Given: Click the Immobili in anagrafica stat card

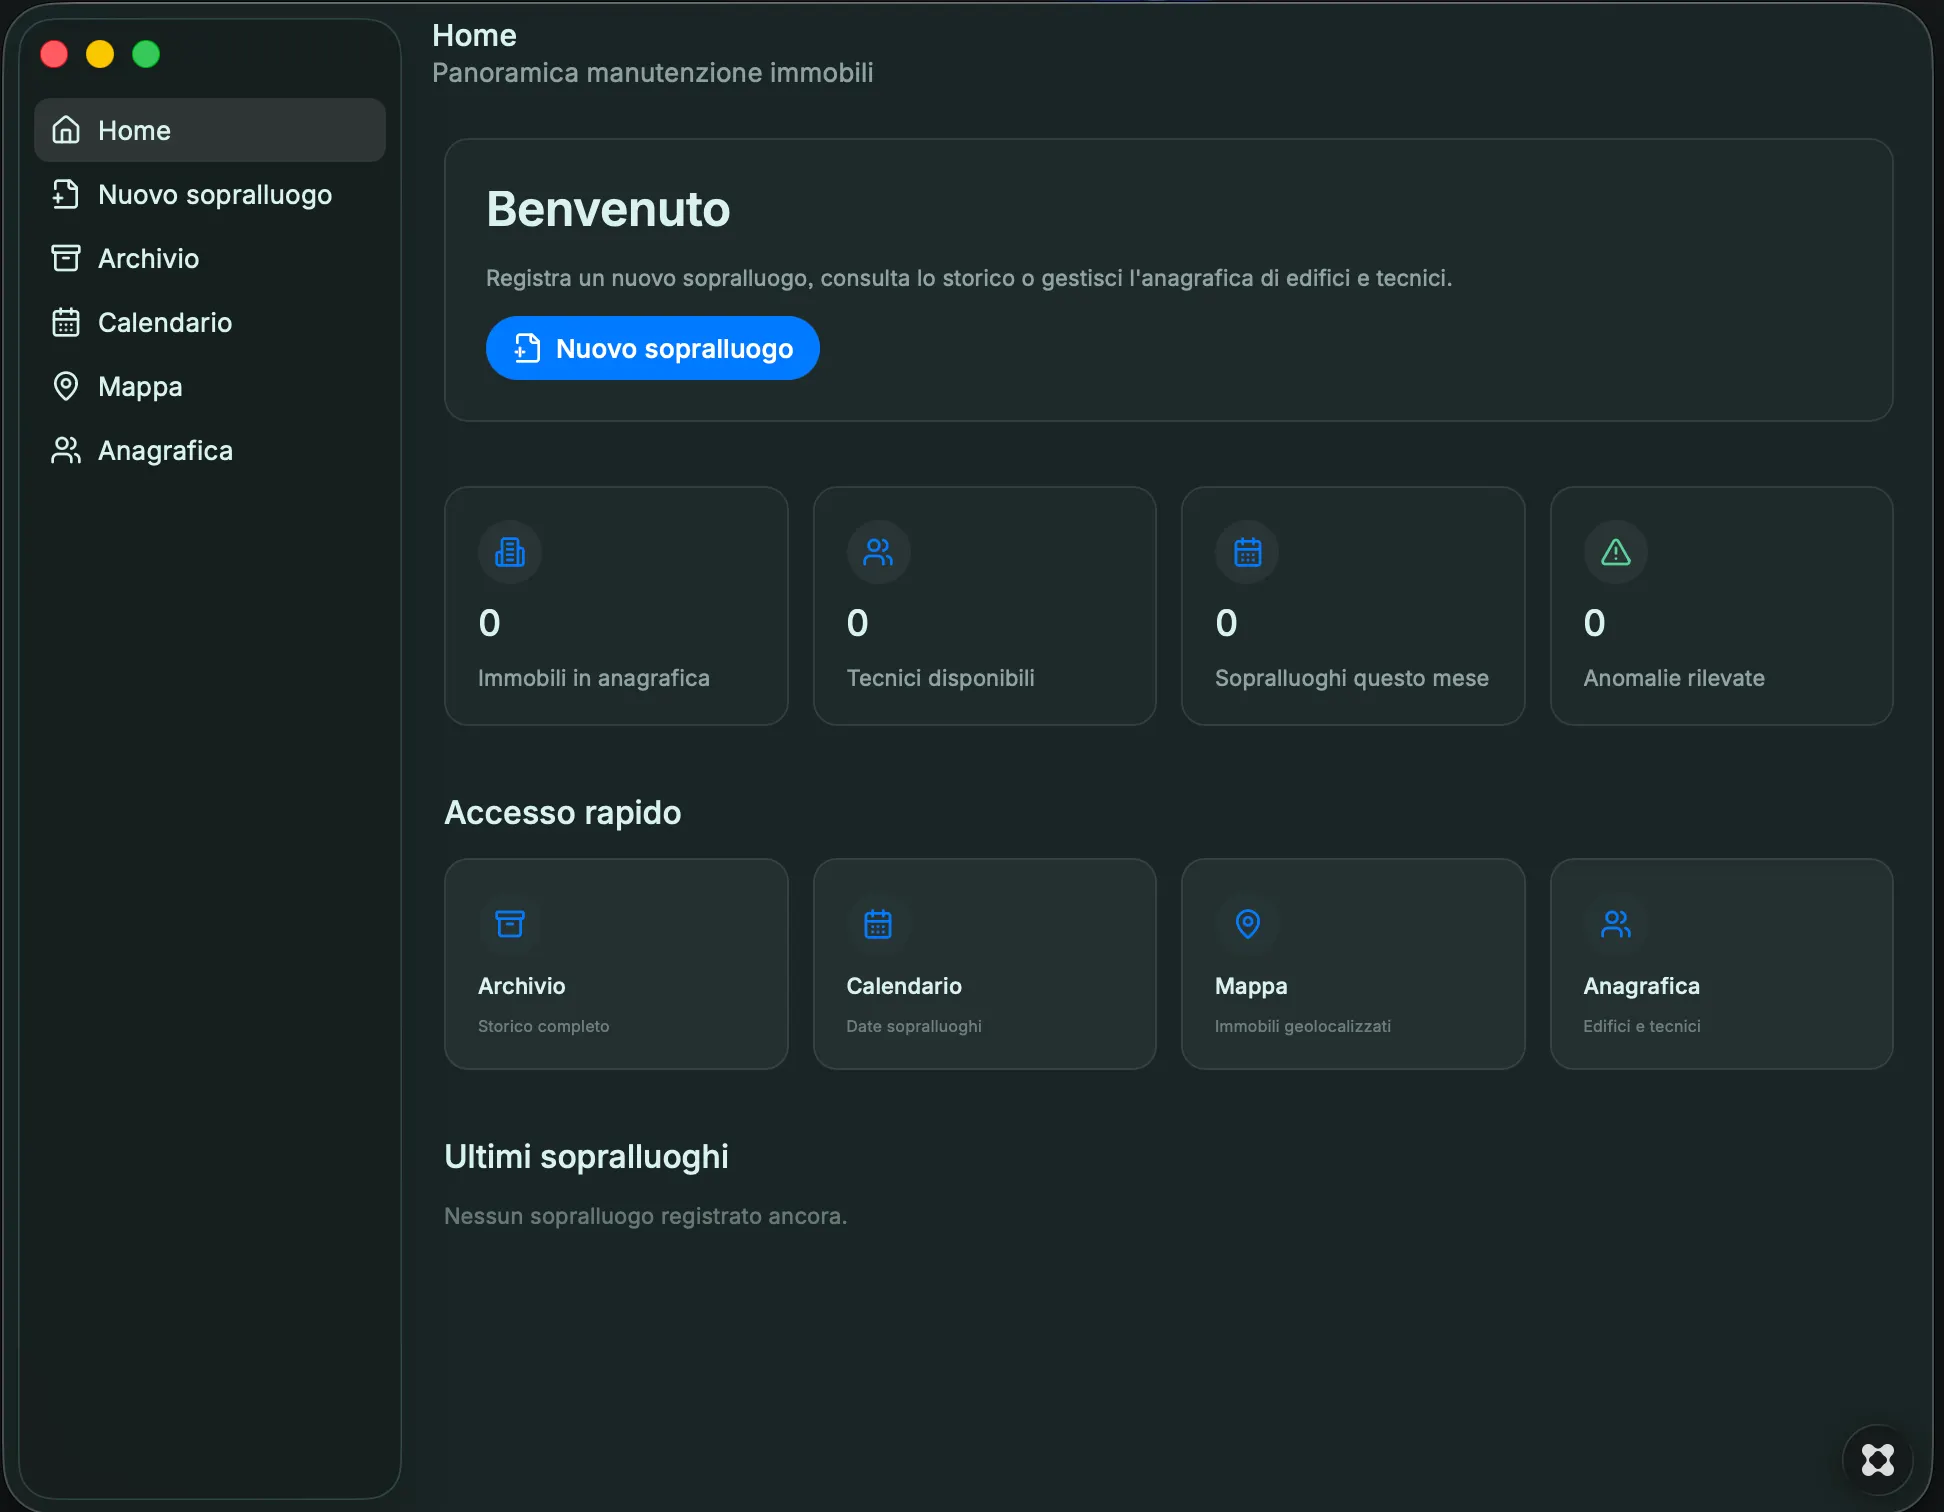Looking at the screenshot, I should click(616, 606).
